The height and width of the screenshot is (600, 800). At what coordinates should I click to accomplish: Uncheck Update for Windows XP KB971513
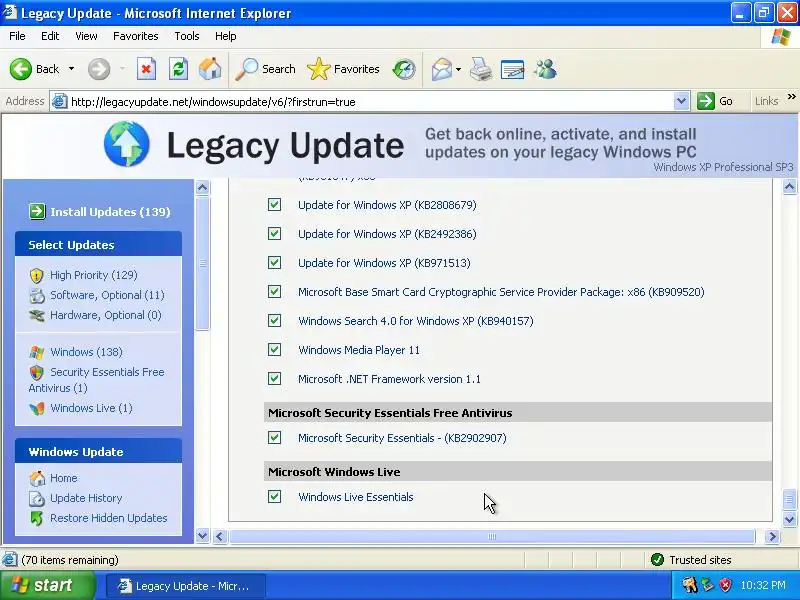pyautogui.click(x=274, y=263)
